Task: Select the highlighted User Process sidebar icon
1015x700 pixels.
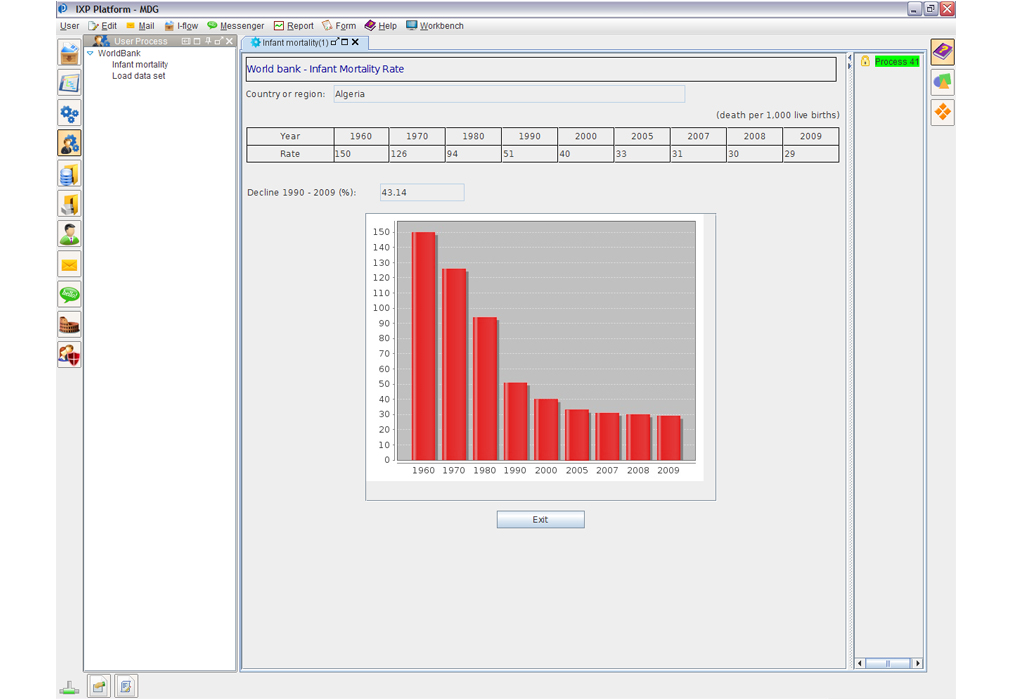Action: 69,143
